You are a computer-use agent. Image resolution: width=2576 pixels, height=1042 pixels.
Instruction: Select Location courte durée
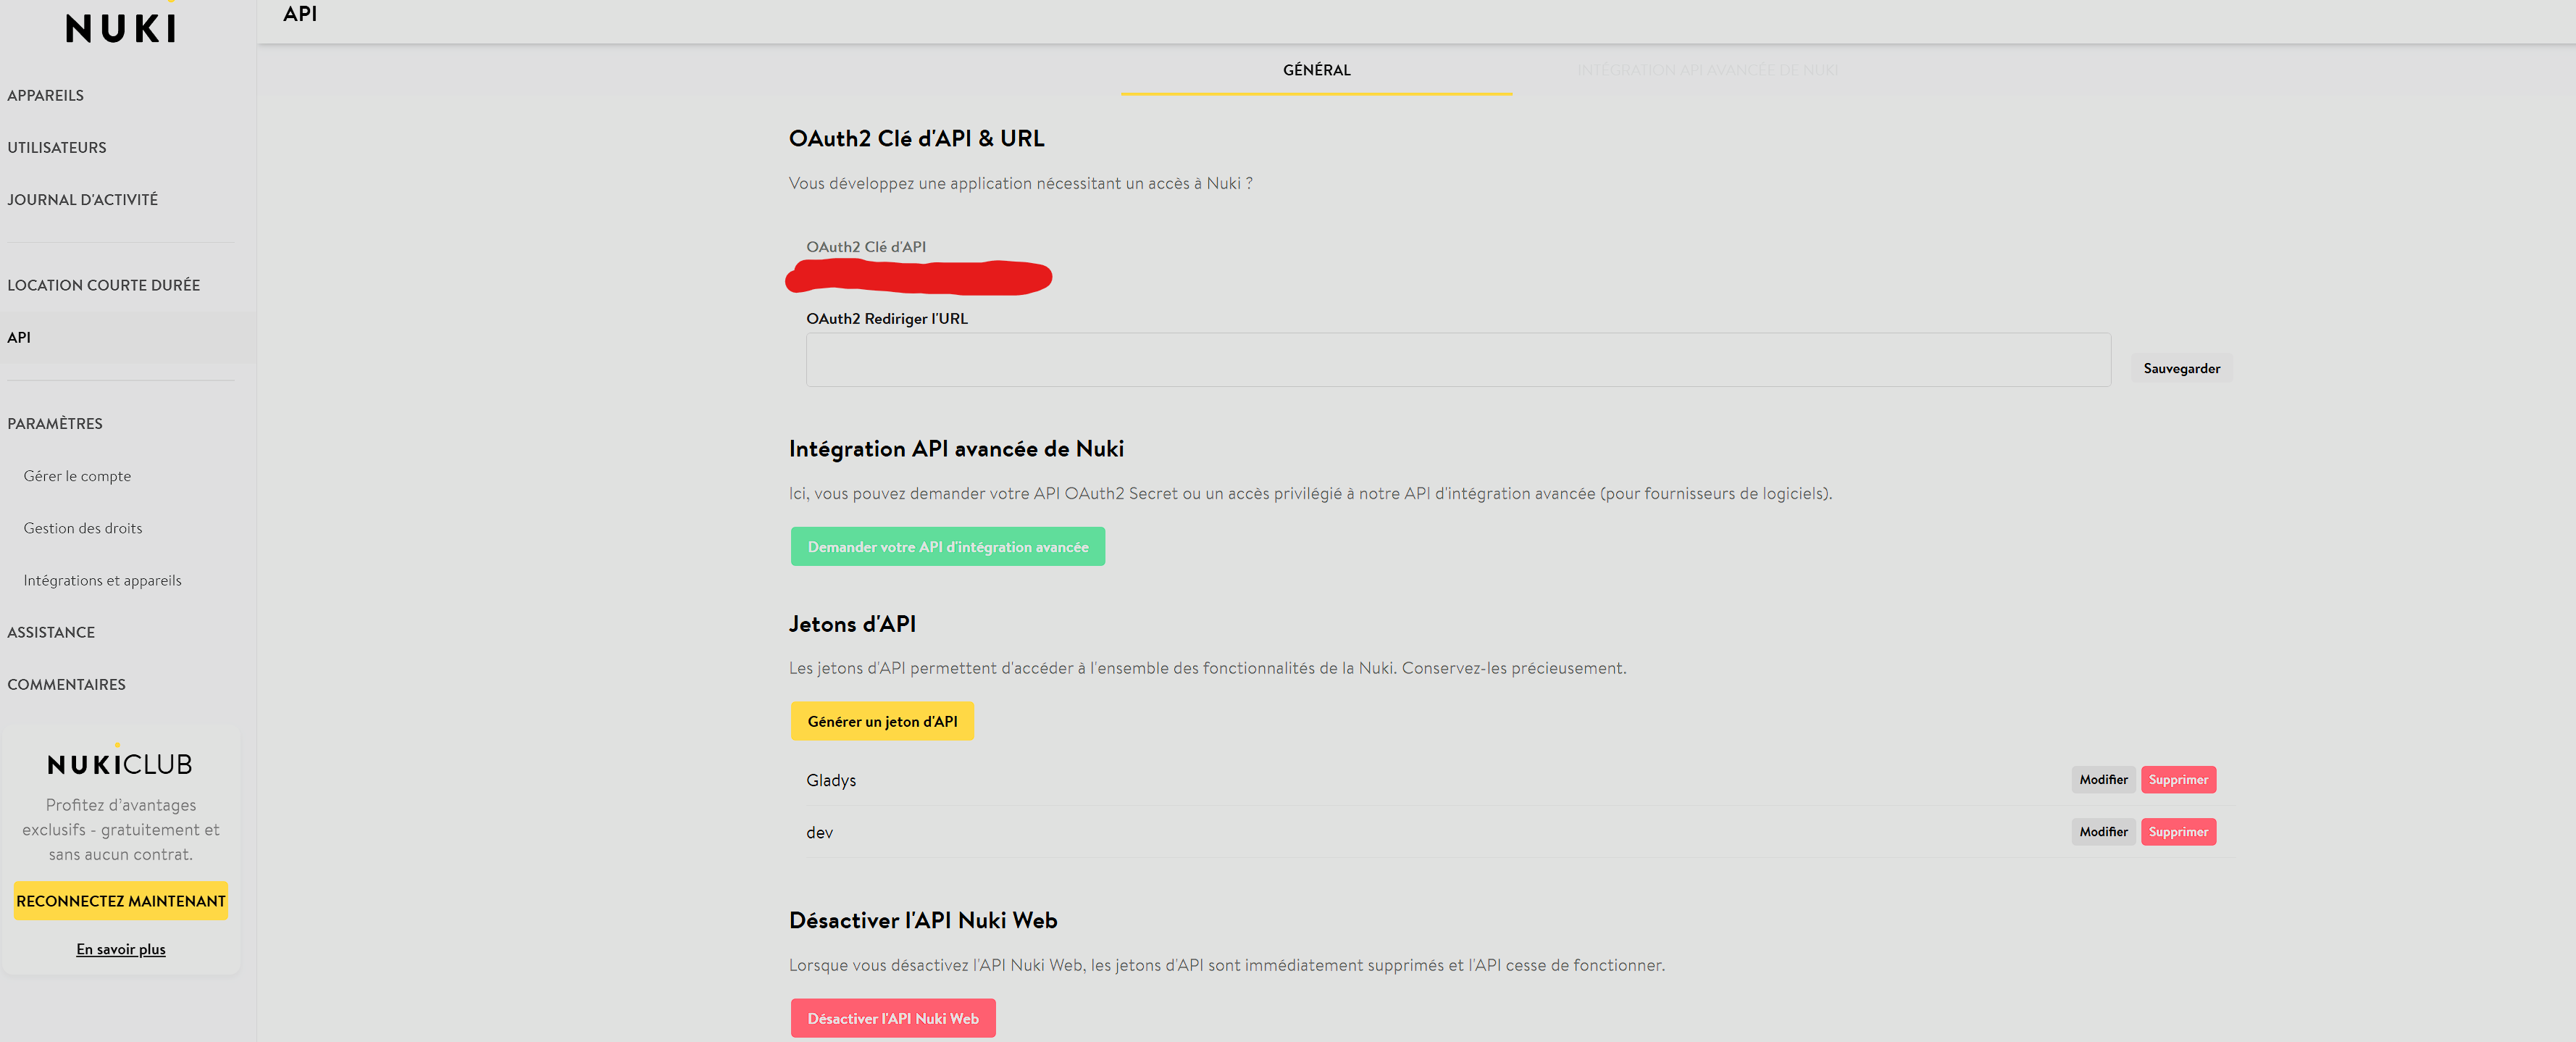(x=104, y=285)
